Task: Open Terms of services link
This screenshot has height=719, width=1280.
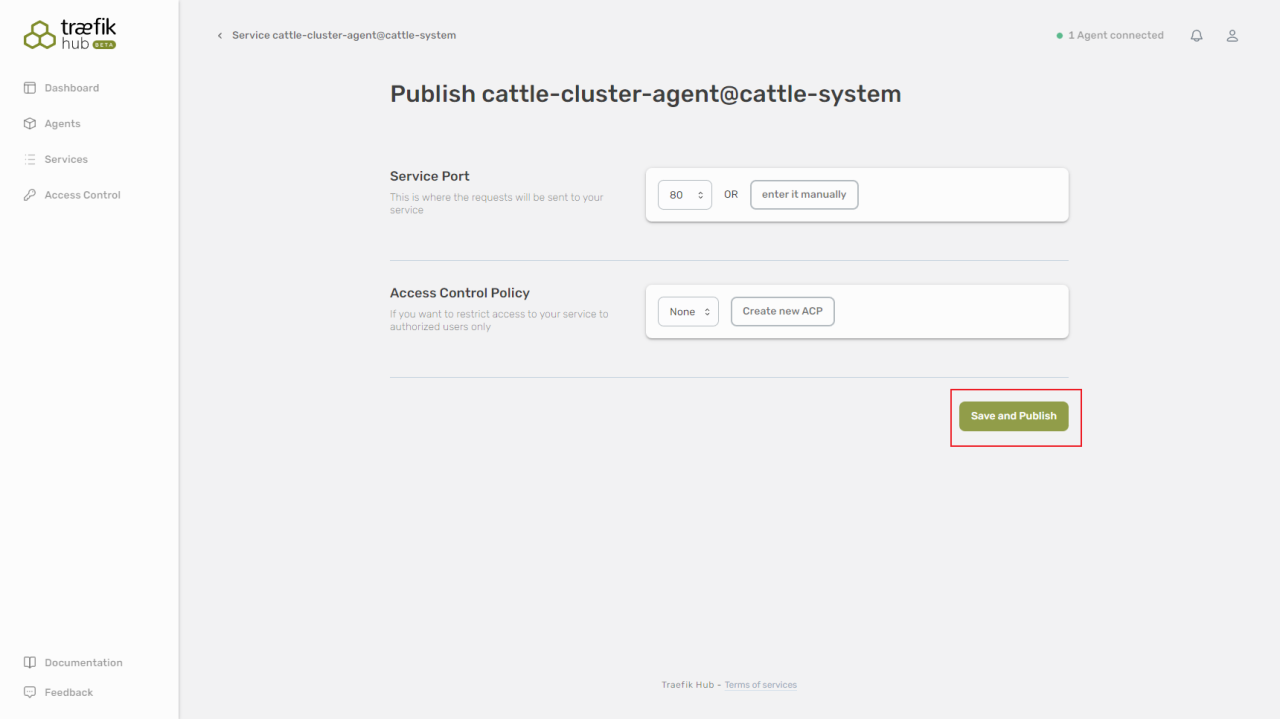Action: [761, 685]
